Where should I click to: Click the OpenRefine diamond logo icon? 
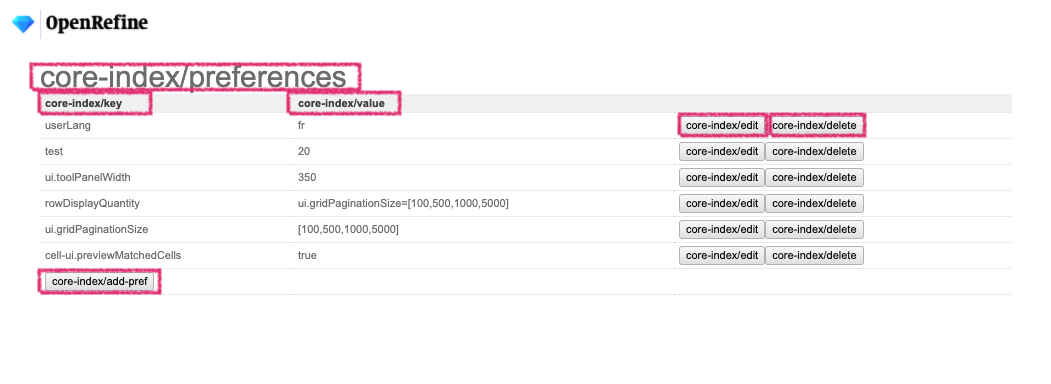pyautogui.click(x=23, y=25)
